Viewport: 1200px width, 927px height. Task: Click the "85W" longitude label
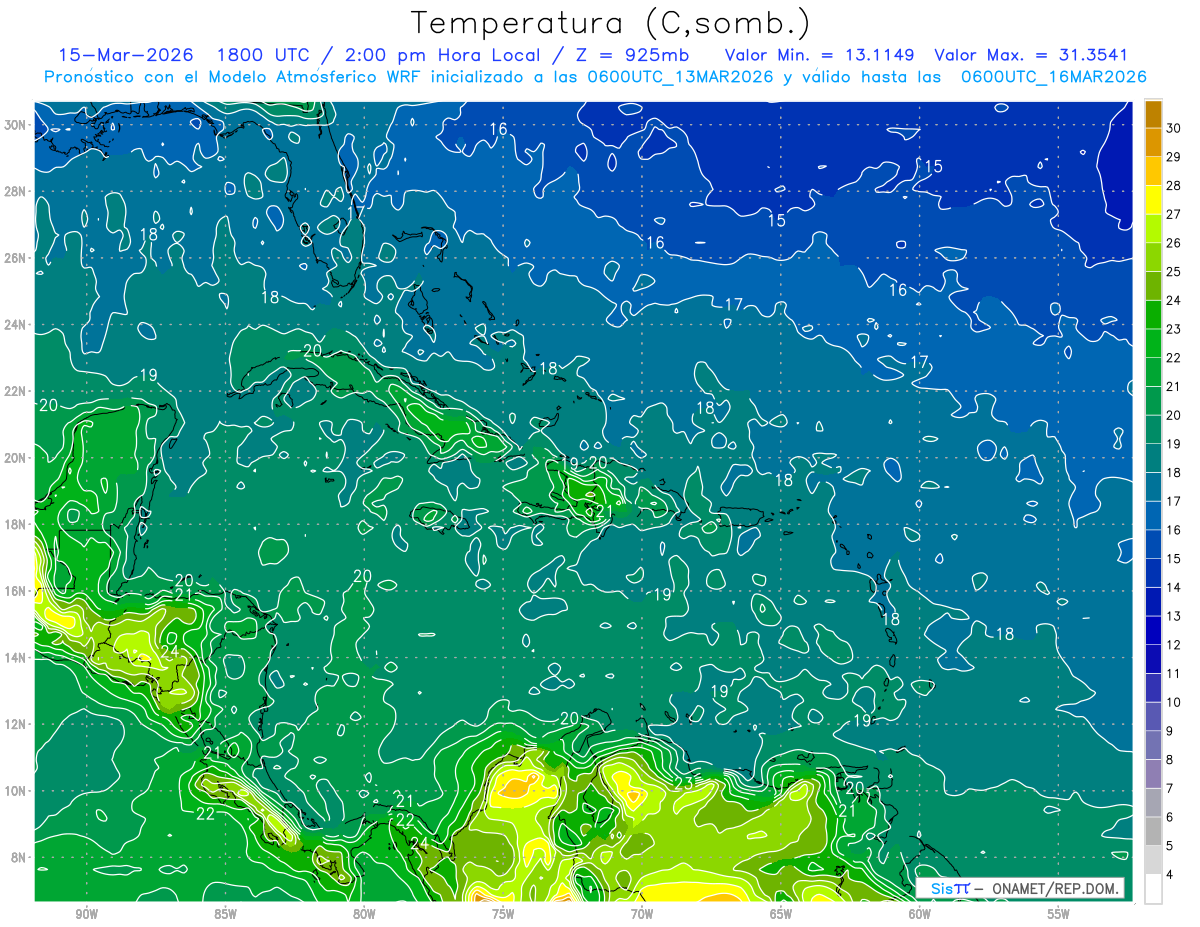(x=225, y=914)
